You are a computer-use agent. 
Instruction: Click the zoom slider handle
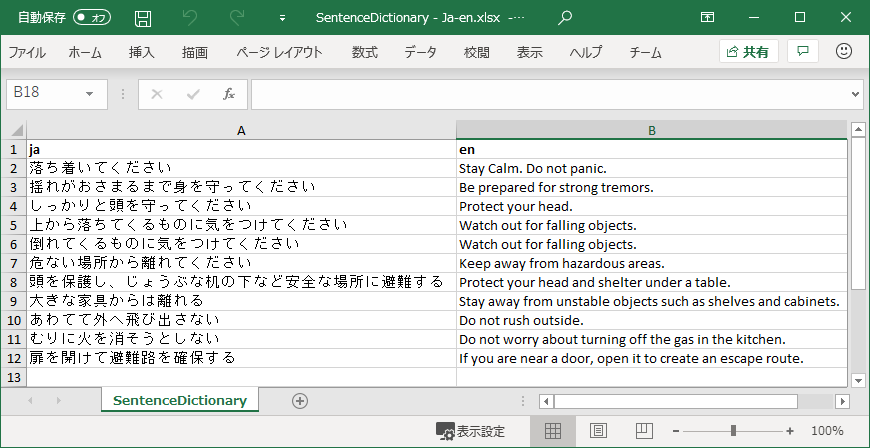click(x=734, y=431)
